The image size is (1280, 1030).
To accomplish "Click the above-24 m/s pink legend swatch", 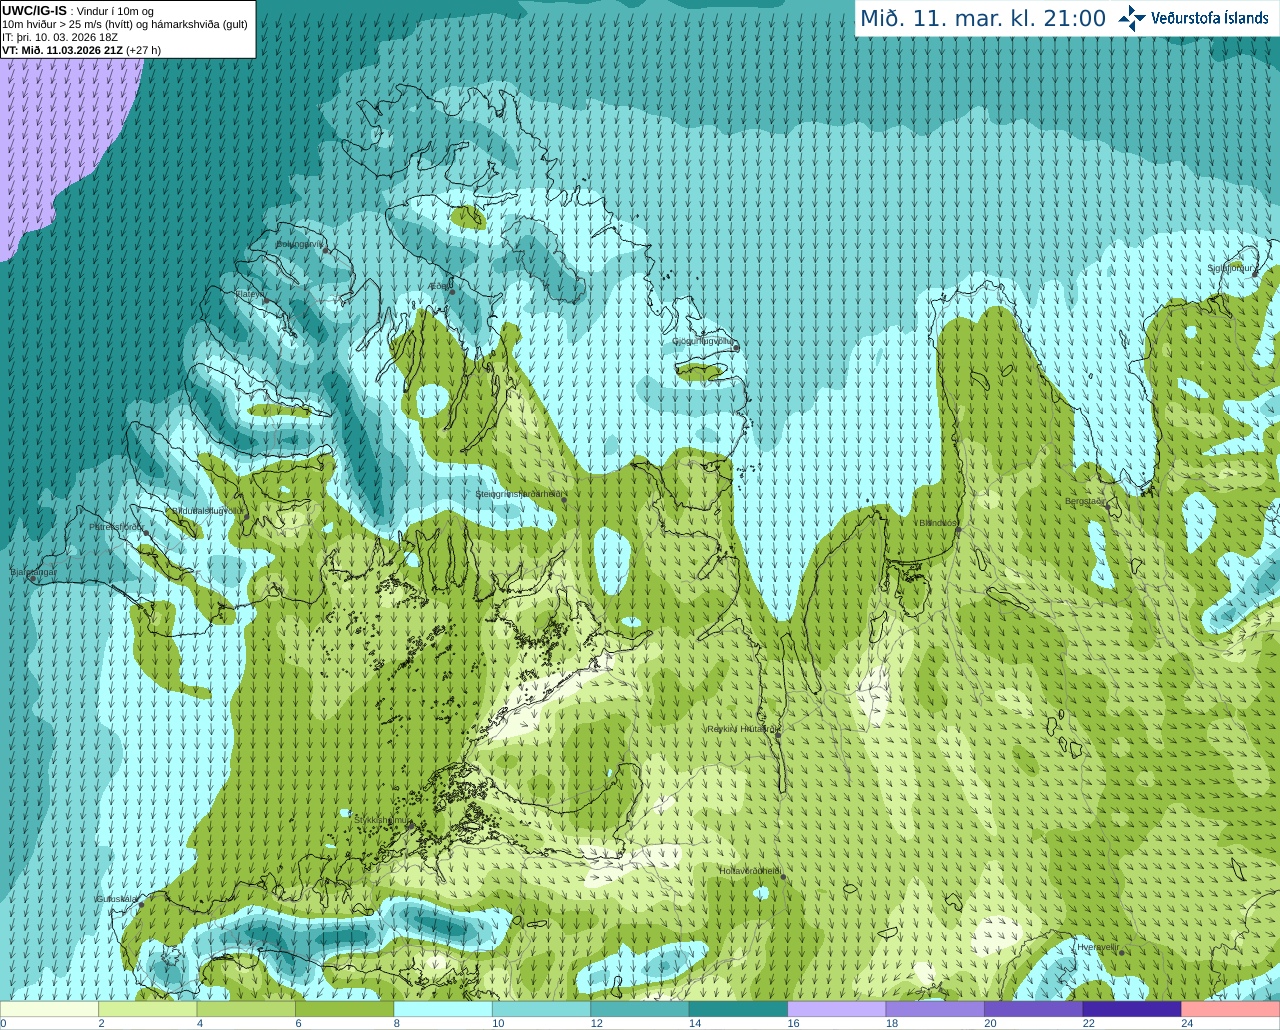I will click(x=1230, y=1009).
